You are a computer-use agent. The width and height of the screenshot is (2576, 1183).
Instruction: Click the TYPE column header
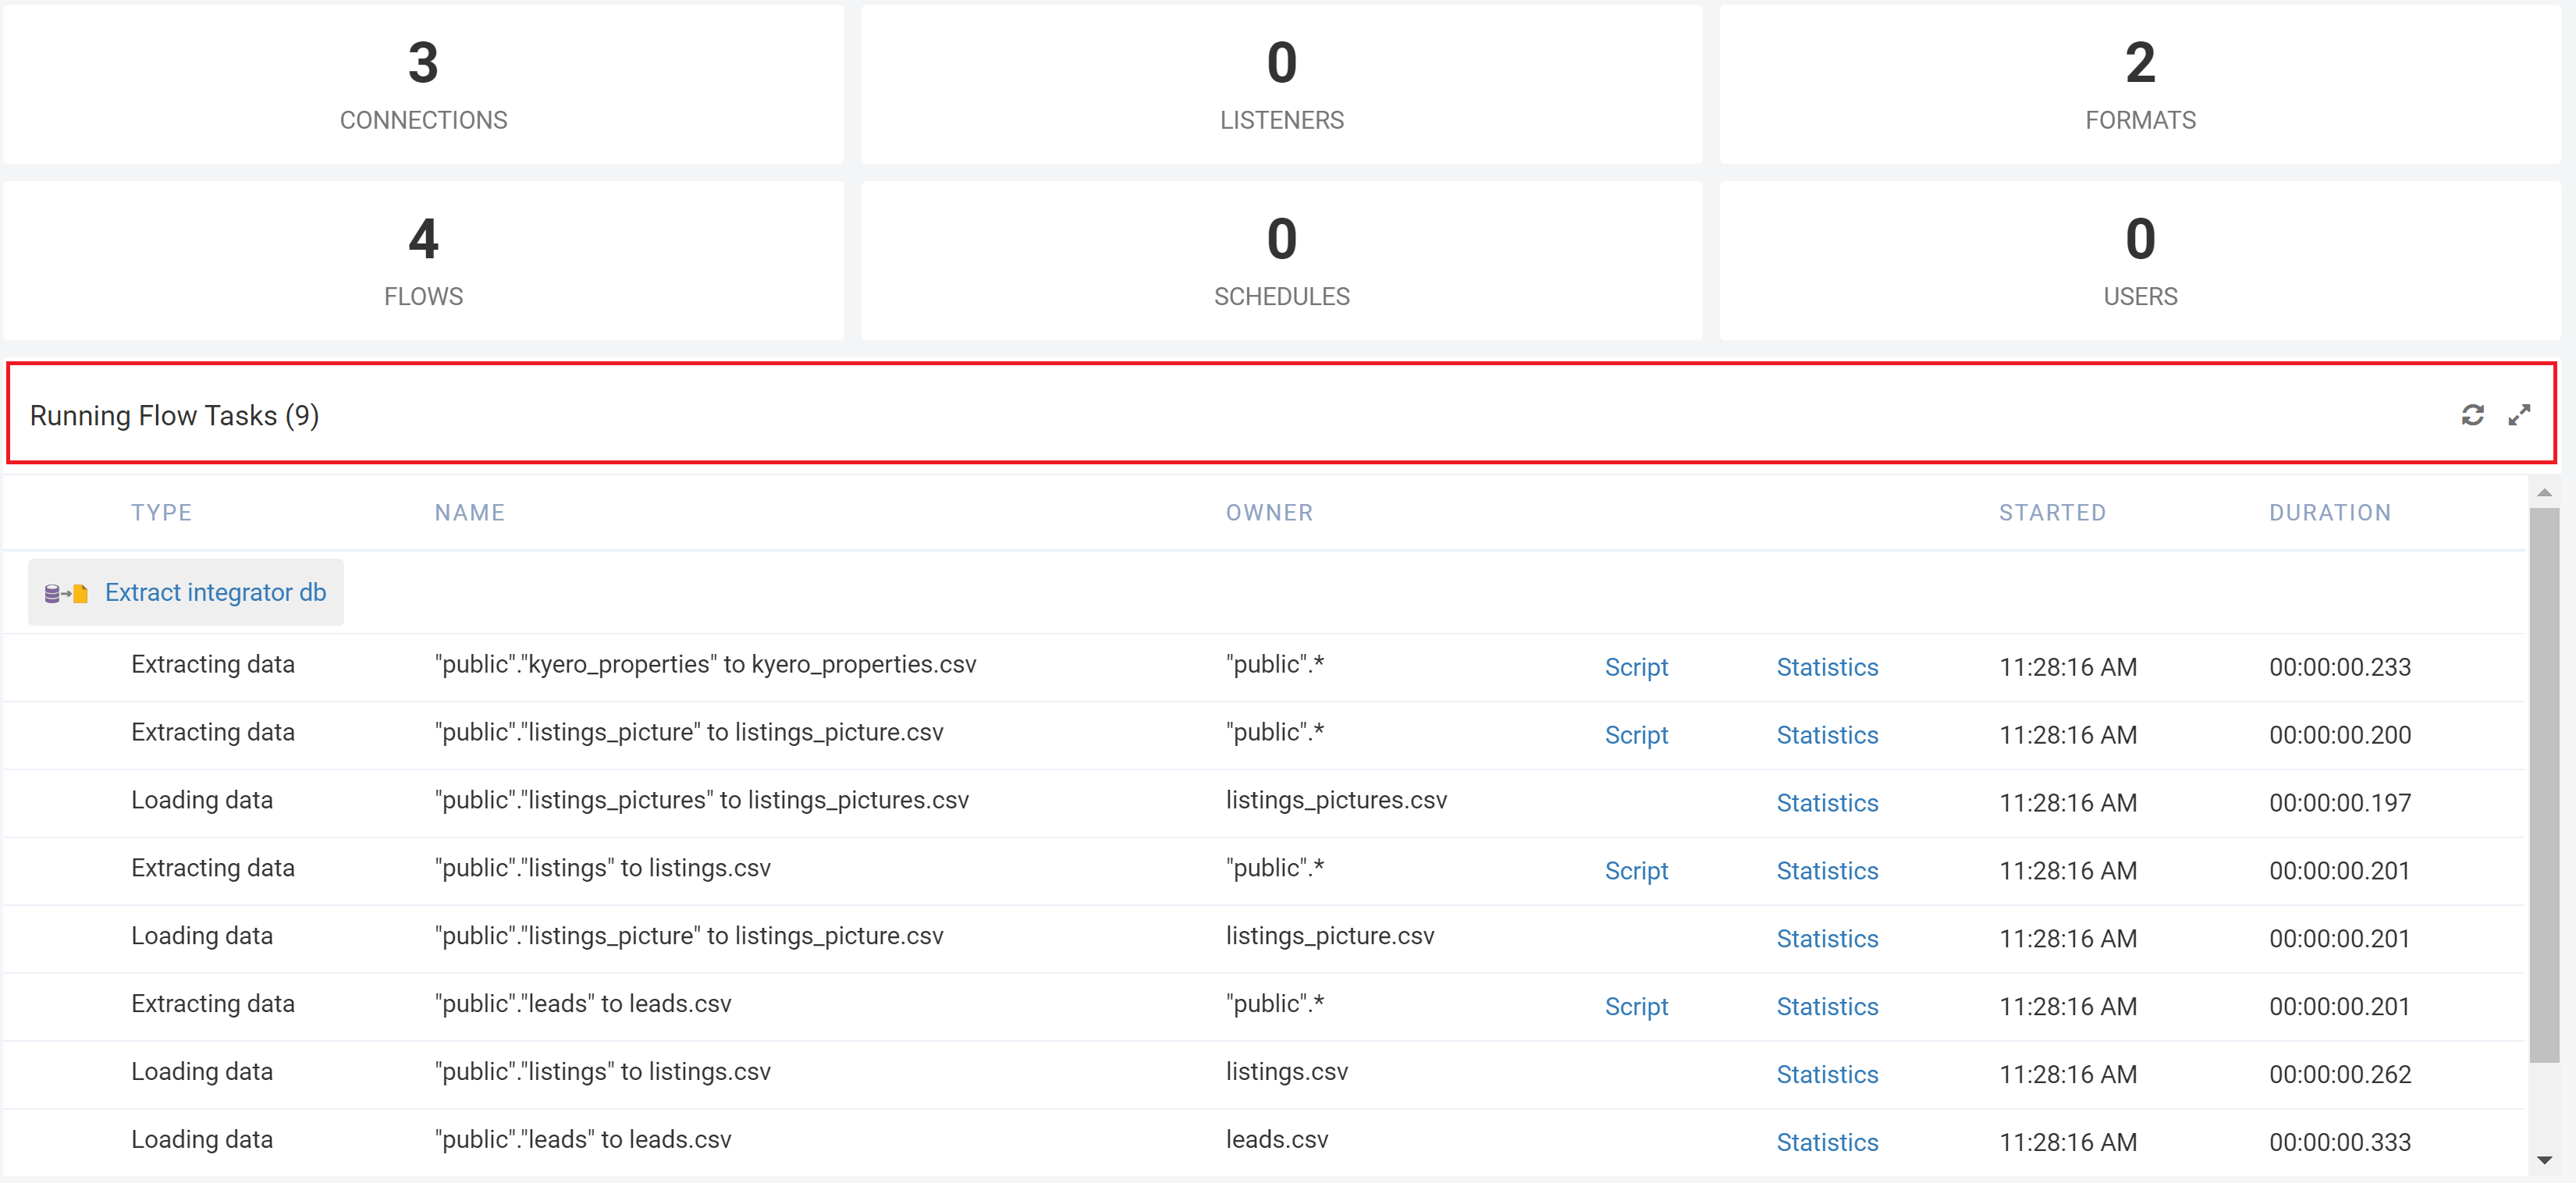coord(161,513)
